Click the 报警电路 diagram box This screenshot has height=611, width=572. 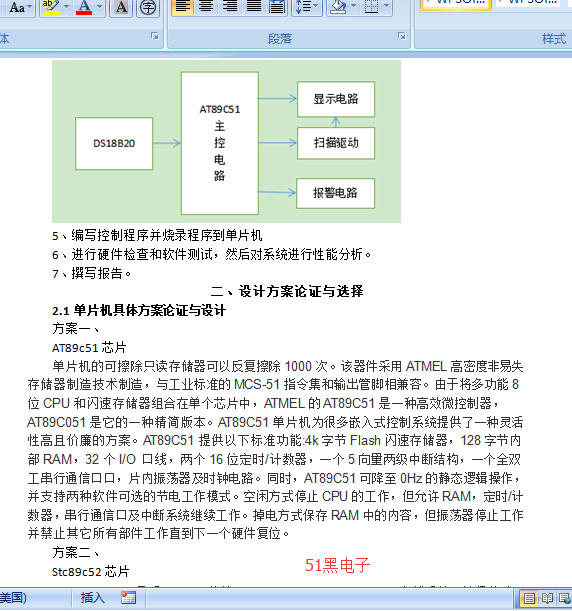[335, 193]
